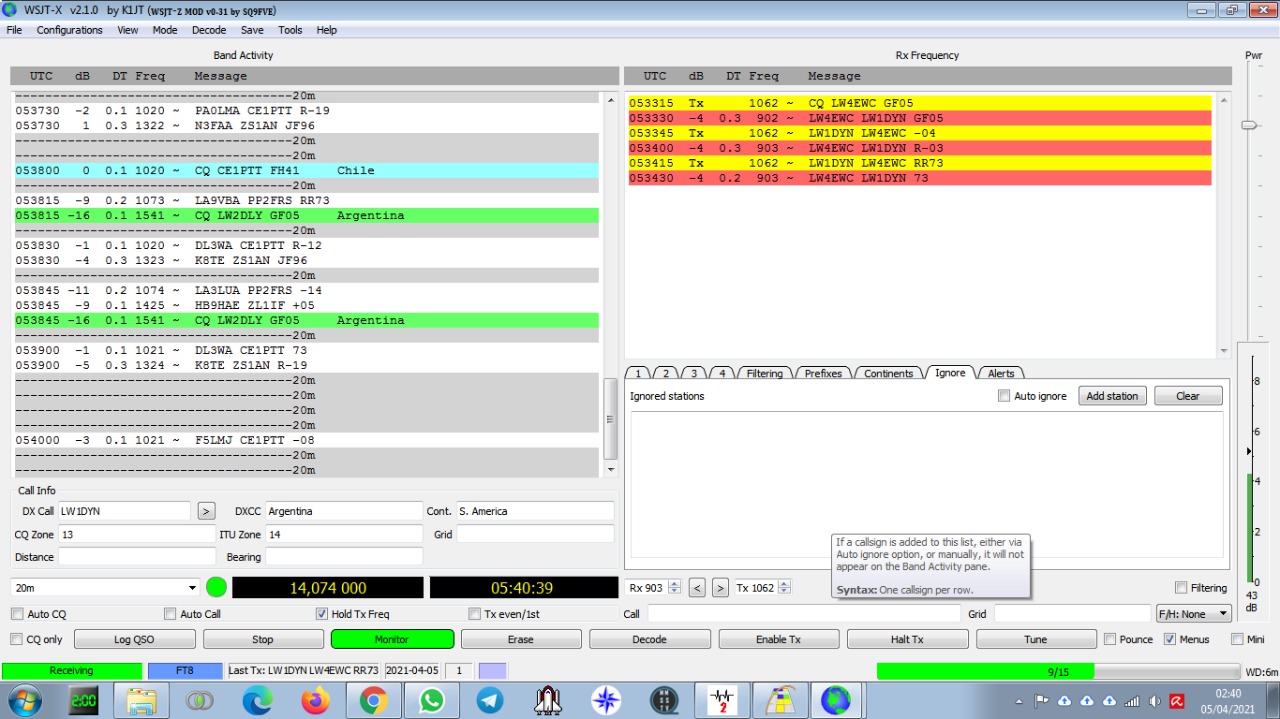Switch to the Alerts tab
The height and width of the screenshot is (719, 1280).
click(1001, 373)
